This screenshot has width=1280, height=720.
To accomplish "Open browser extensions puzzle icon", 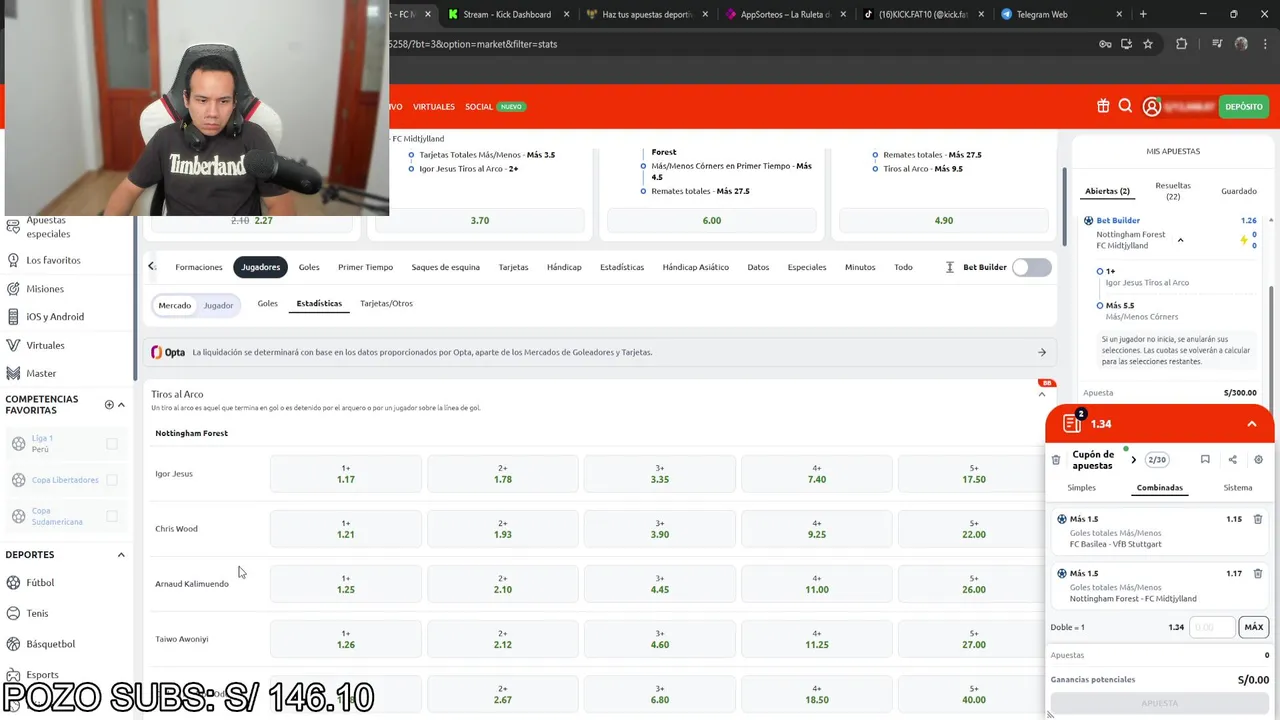I will click(x=1182, y=44).
